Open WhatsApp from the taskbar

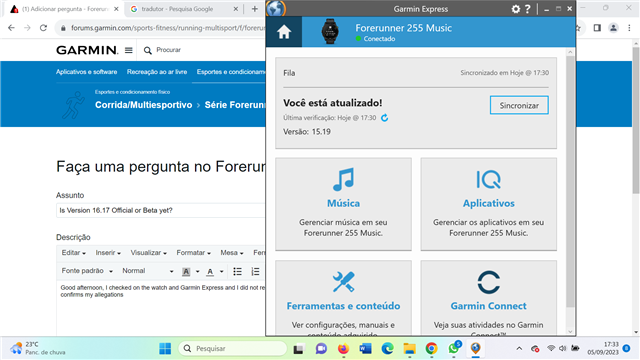pos(453,349)
